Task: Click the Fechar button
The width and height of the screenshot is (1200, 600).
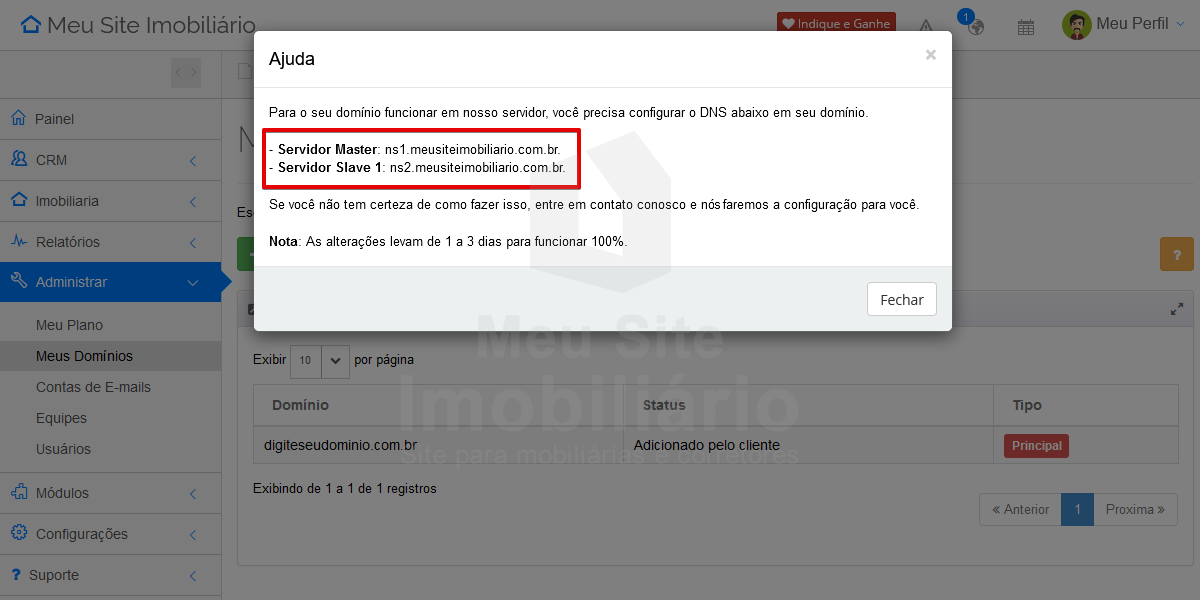Action: tap(901, 299)
